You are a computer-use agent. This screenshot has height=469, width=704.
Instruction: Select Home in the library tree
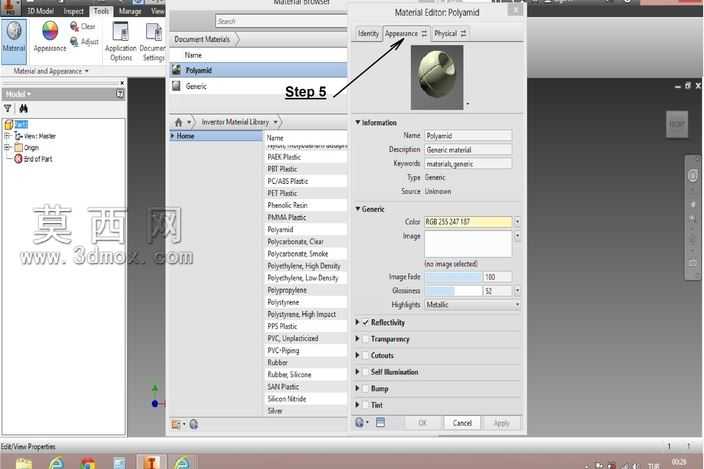(x=216, y=136)
